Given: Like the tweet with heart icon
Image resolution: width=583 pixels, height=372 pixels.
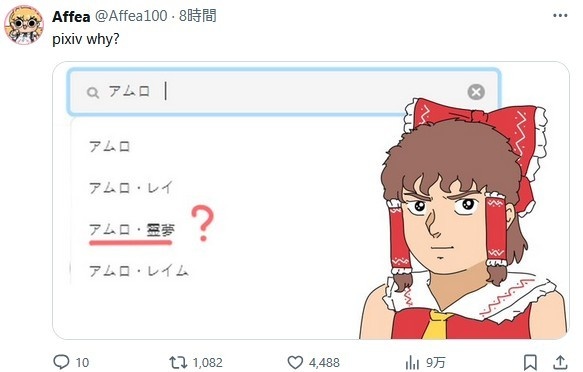Looking at the screenshot, I should pyautogui.click(x=295, y=362).
